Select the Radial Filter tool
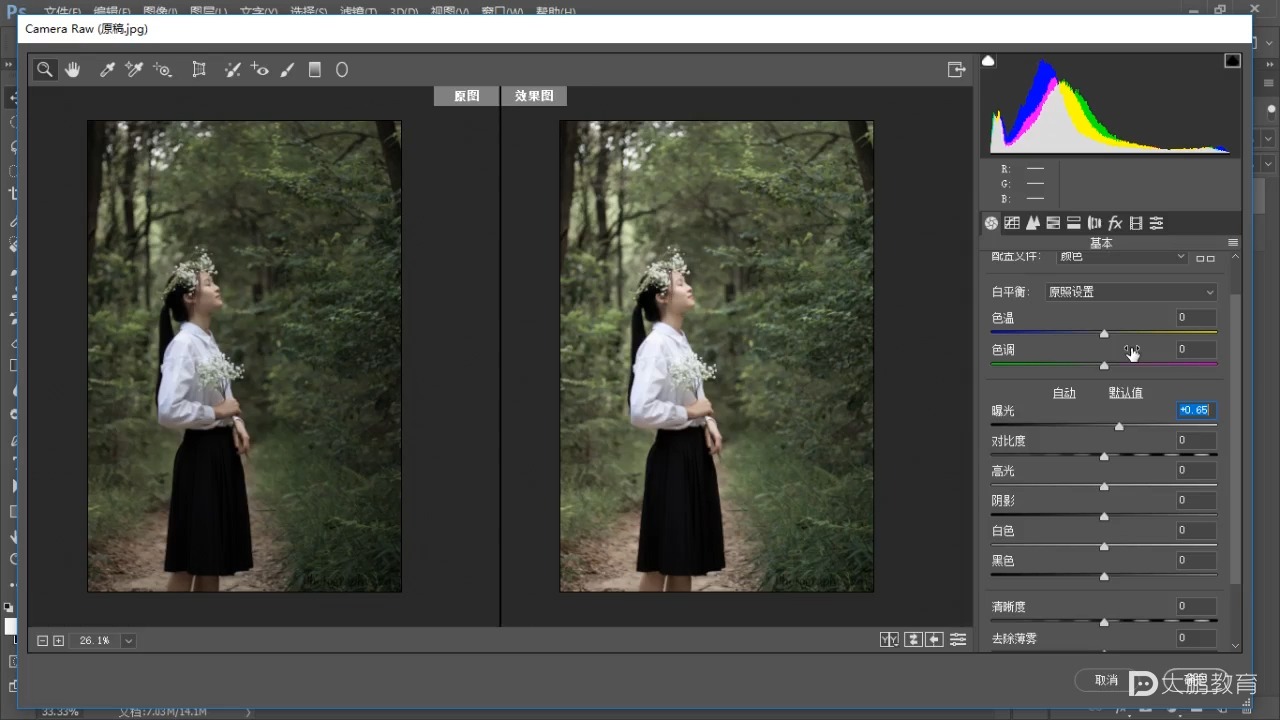 [x=342, y=70]
